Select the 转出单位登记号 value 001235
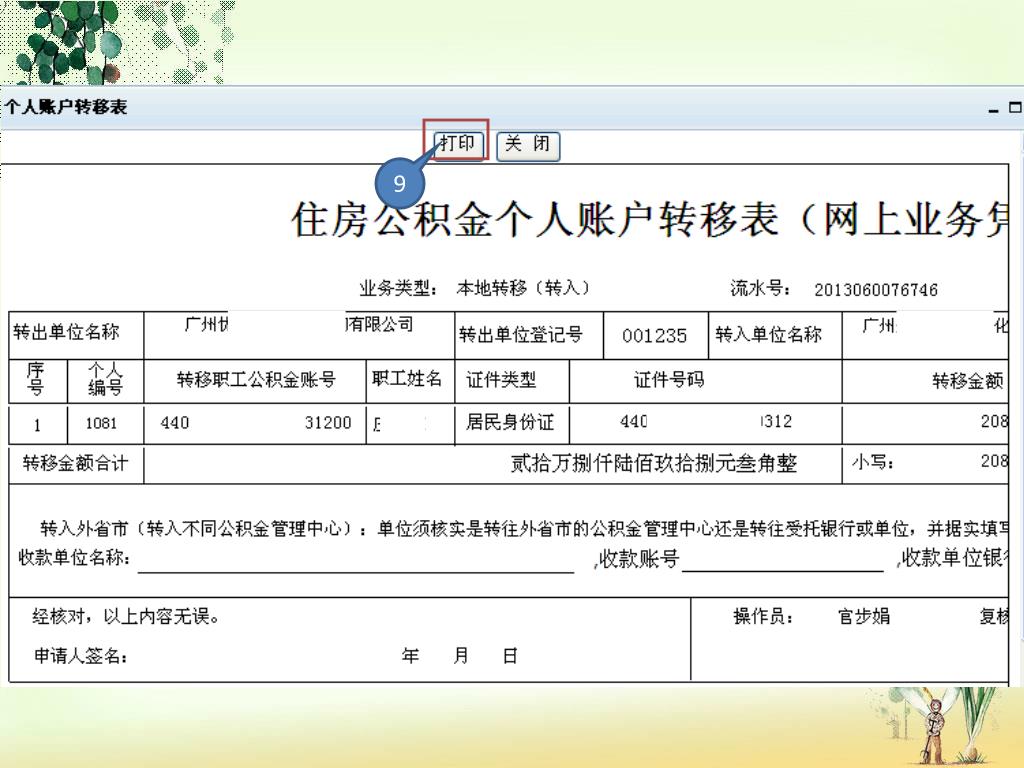The width and height of the screenshot is (1024, 768). click(654, 336)
